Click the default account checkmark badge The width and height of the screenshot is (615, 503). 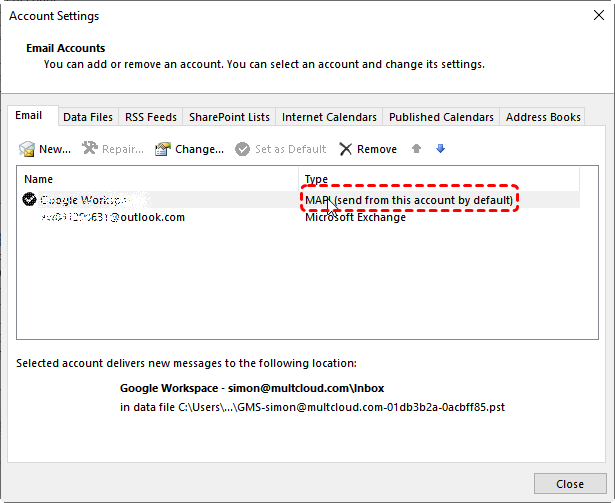pos(29,200)
